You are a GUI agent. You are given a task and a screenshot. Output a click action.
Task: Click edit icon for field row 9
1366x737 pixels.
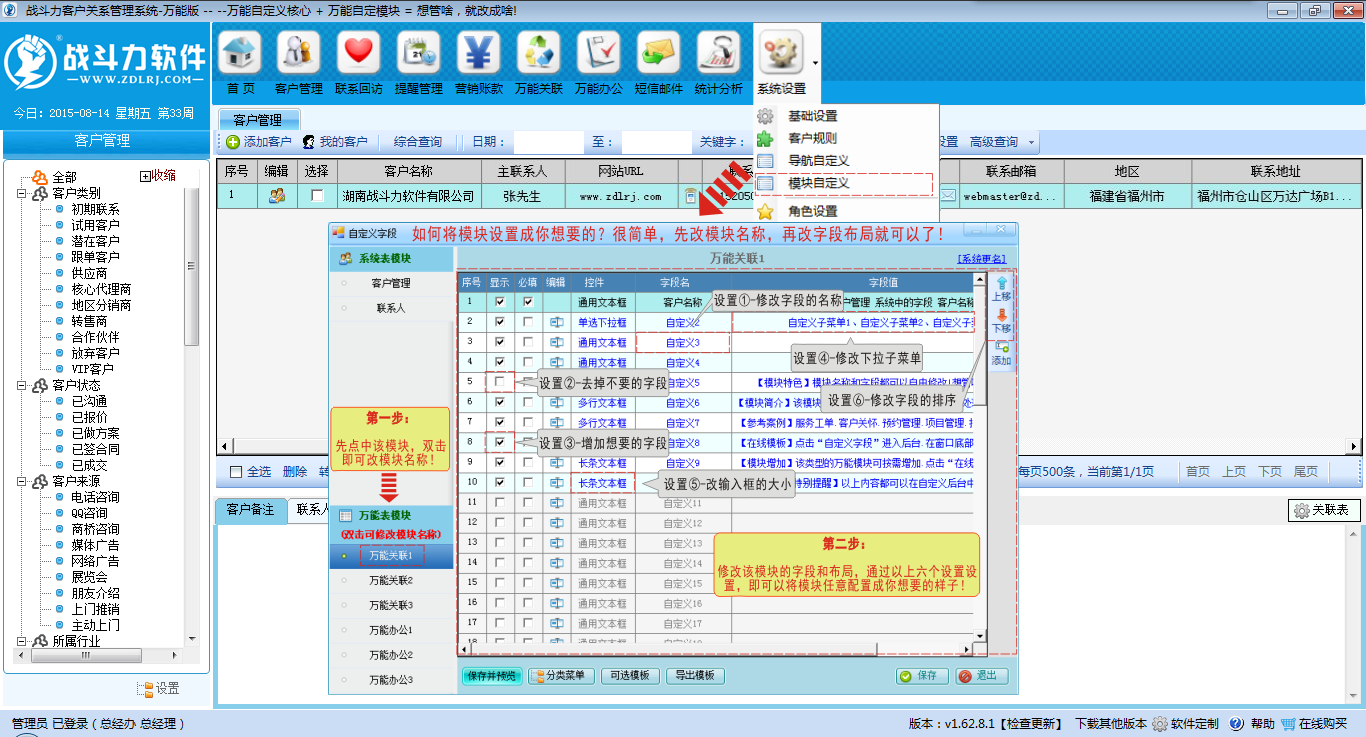click(556, 462)
